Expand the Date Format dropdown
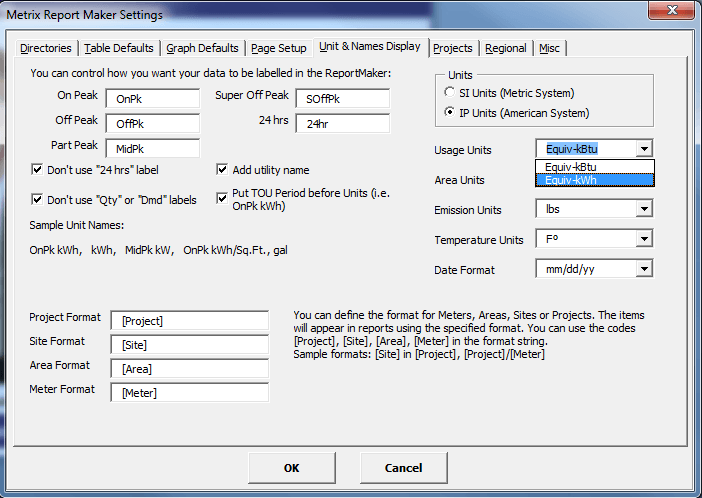Screen dimensions: 702x498 [x=644, y=269]
